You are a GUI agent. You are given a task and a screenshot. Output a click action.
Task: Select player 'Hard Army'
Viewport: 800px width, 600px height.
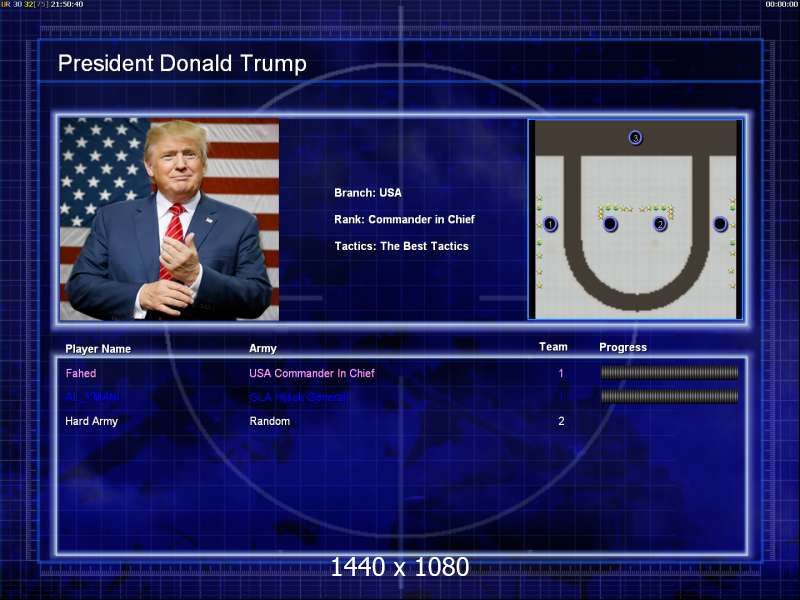91,421
